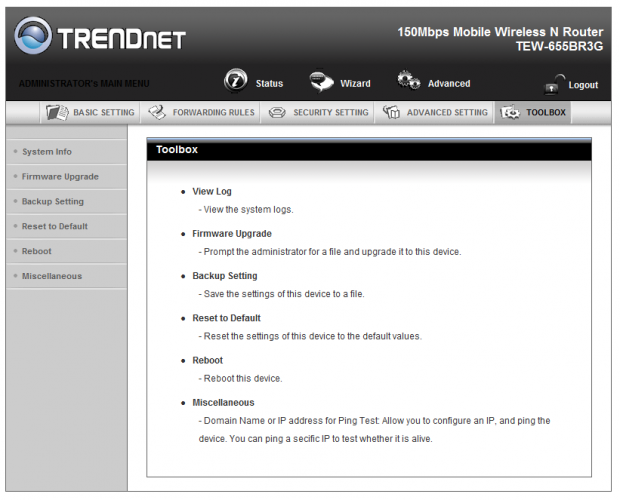Click the 'Reboot this device' description

coord(240,379)
